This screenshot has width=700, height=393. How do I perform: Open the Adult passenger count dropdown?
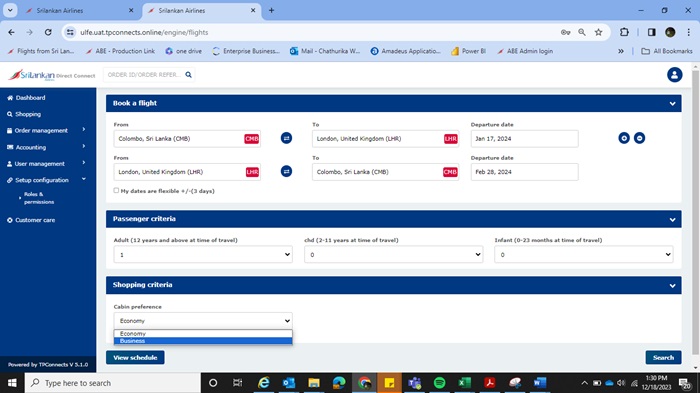click(x=203, y=255)
